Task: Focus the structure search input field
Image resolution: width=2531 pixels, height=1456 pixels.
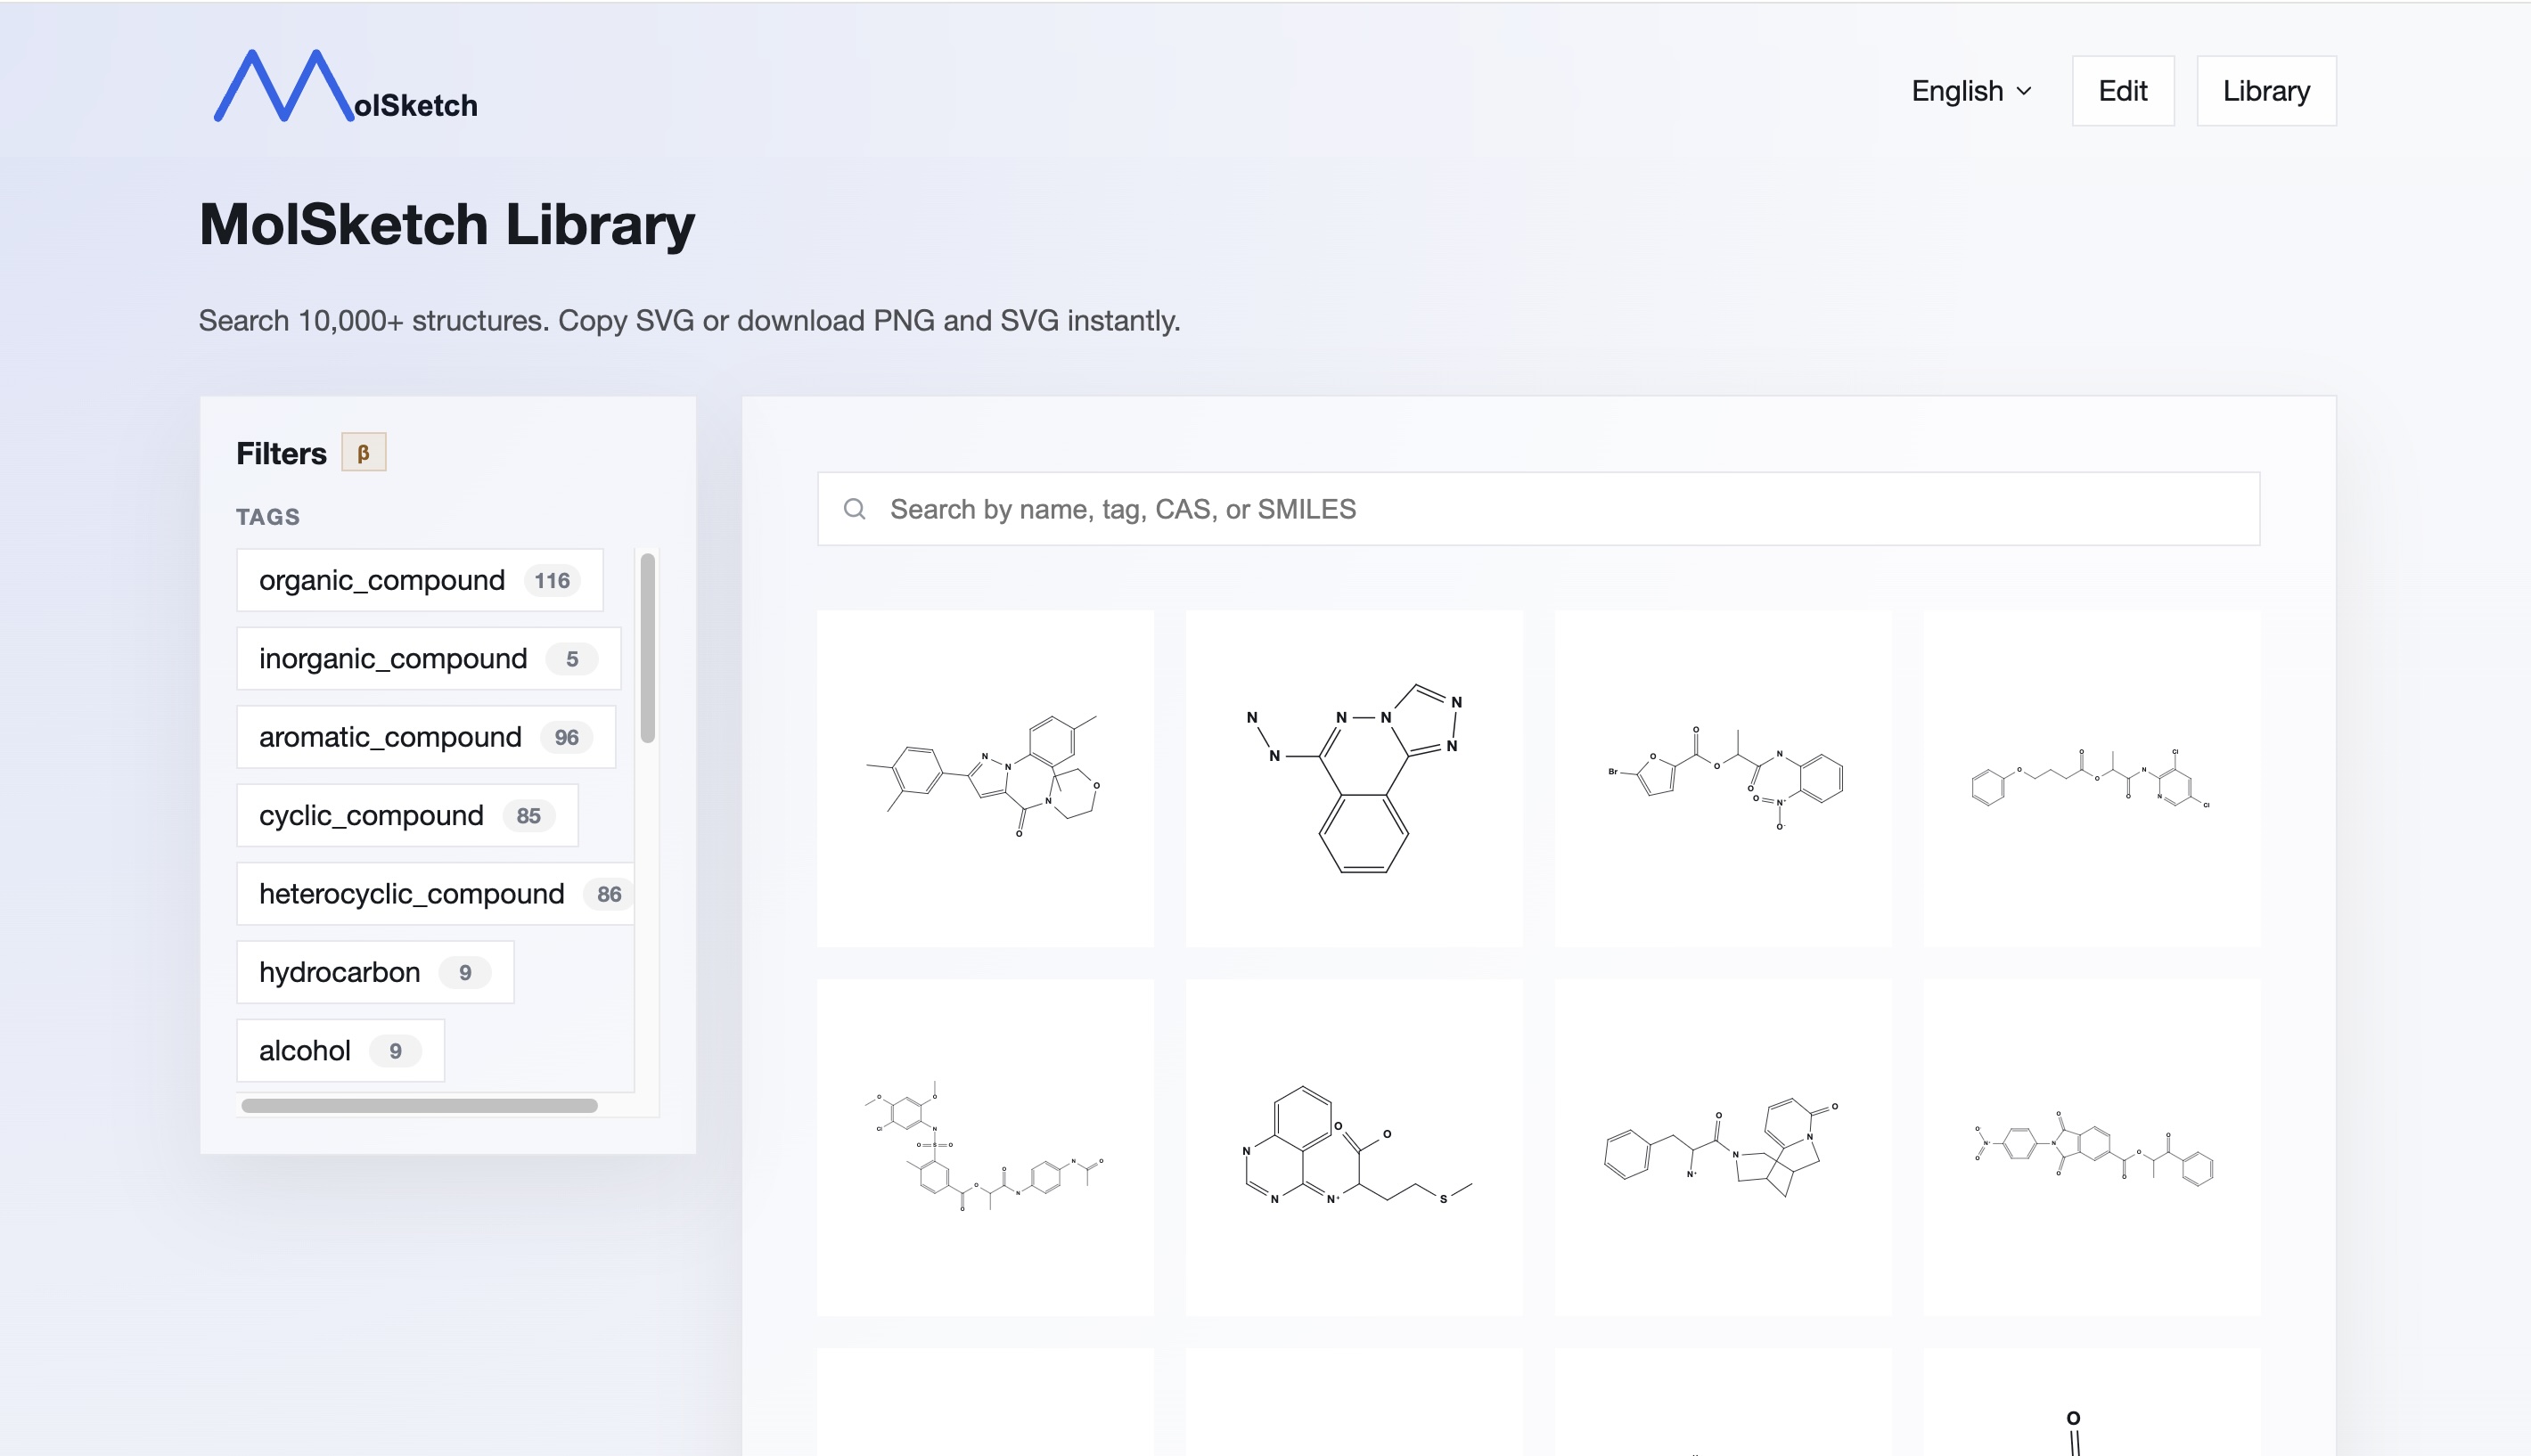Action: click(x=1538, y=509)
